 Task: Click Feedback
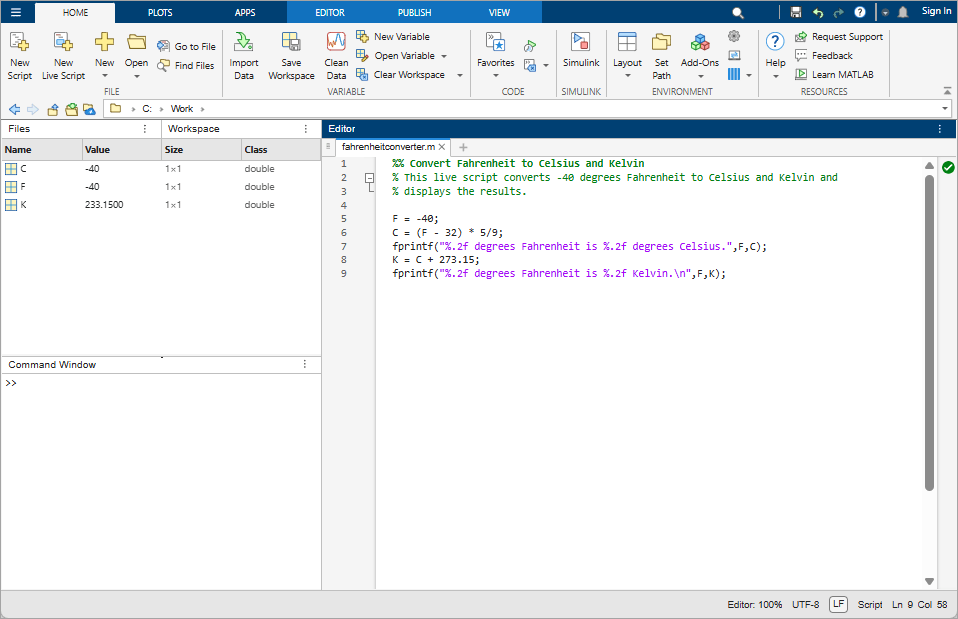(824, 56)
